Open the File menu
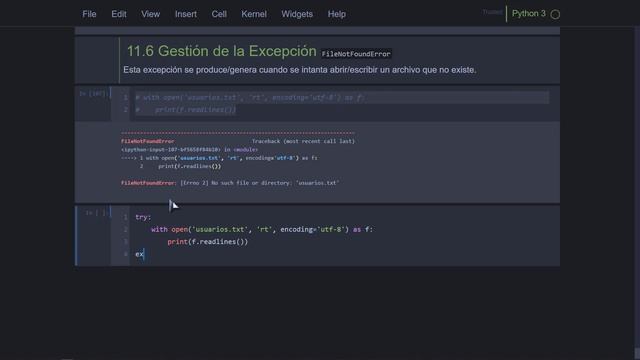The height and width of the screenshot is (360, 640). (x=89, y=14)
